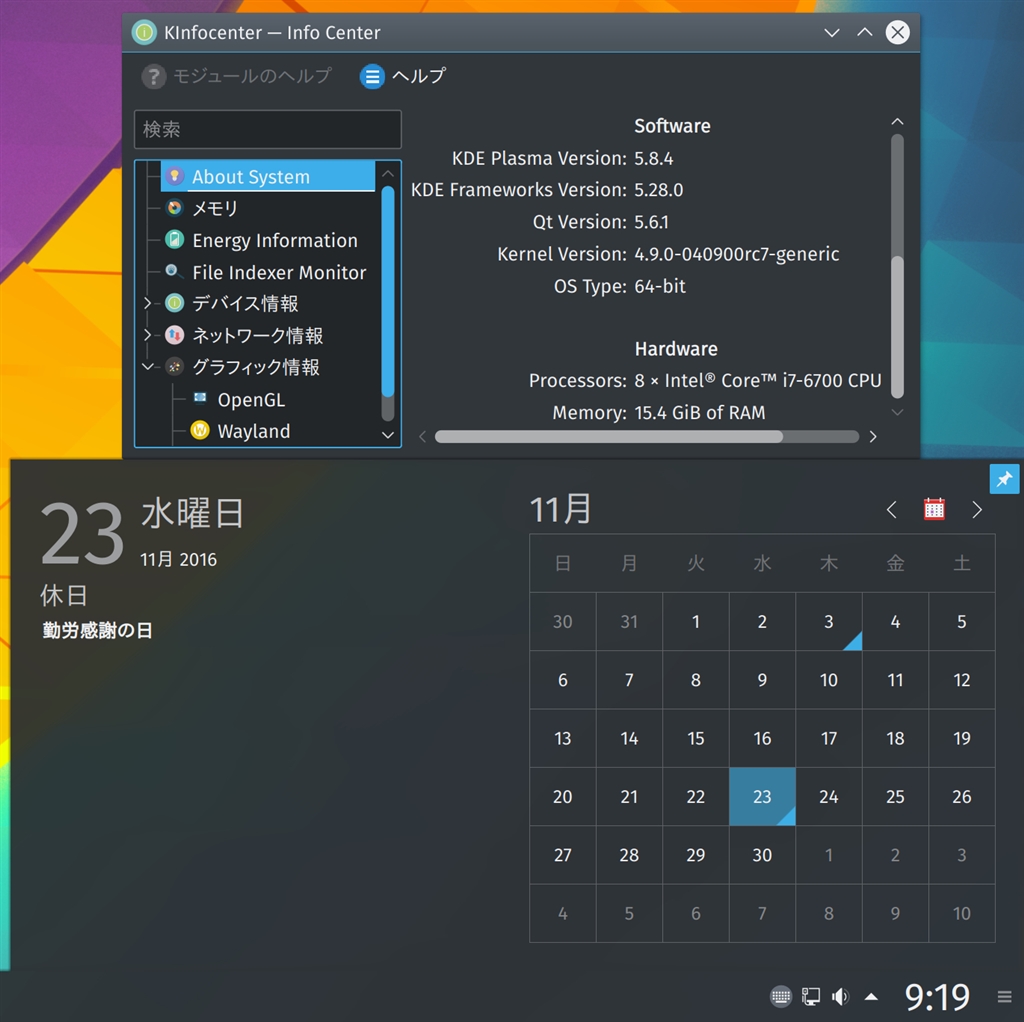Click the KInfocenter keep-above chevron button
Image resolution: width=1024 pixels, height=1022 pixels.
(865, 32)
